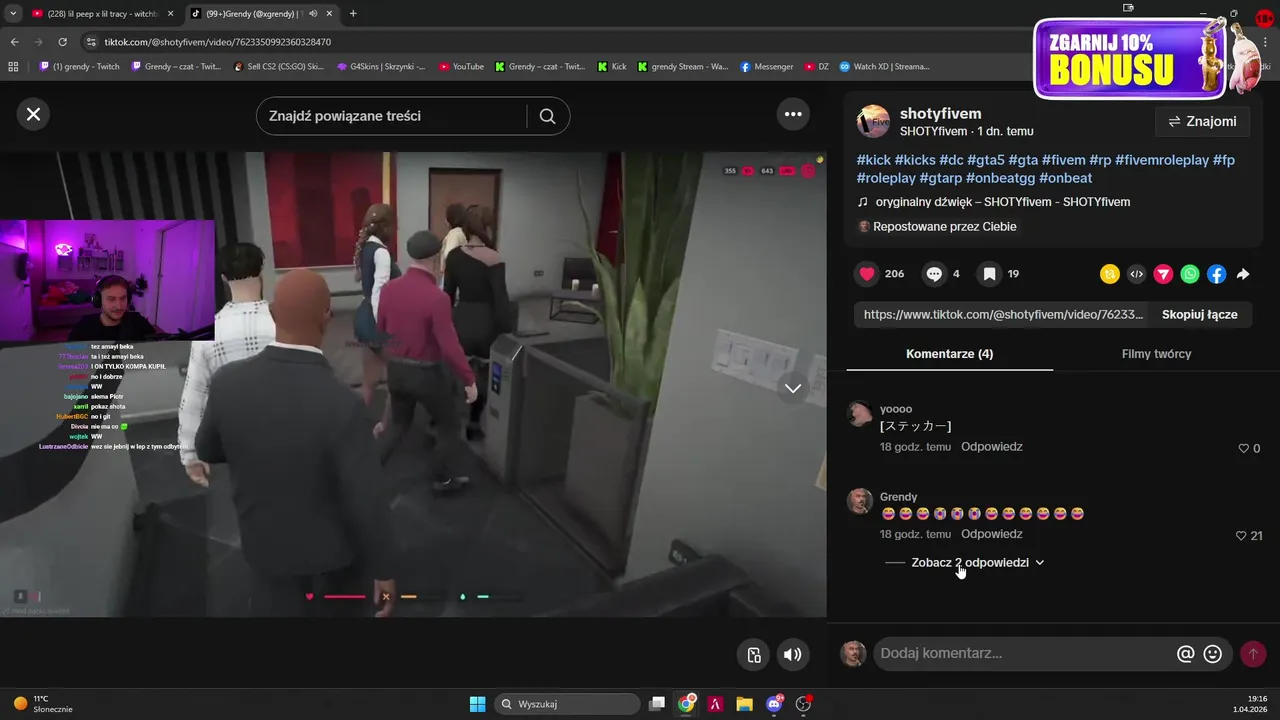Open Task View in taskbar
Viewport: 1280px width, 720px height.
click(x=657, y=704)
